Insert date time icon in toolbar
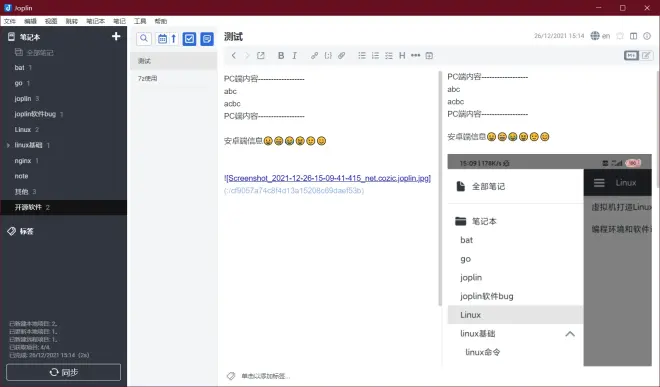The width and height of the screenshot is (660, 387). click(x=429, y=56)
